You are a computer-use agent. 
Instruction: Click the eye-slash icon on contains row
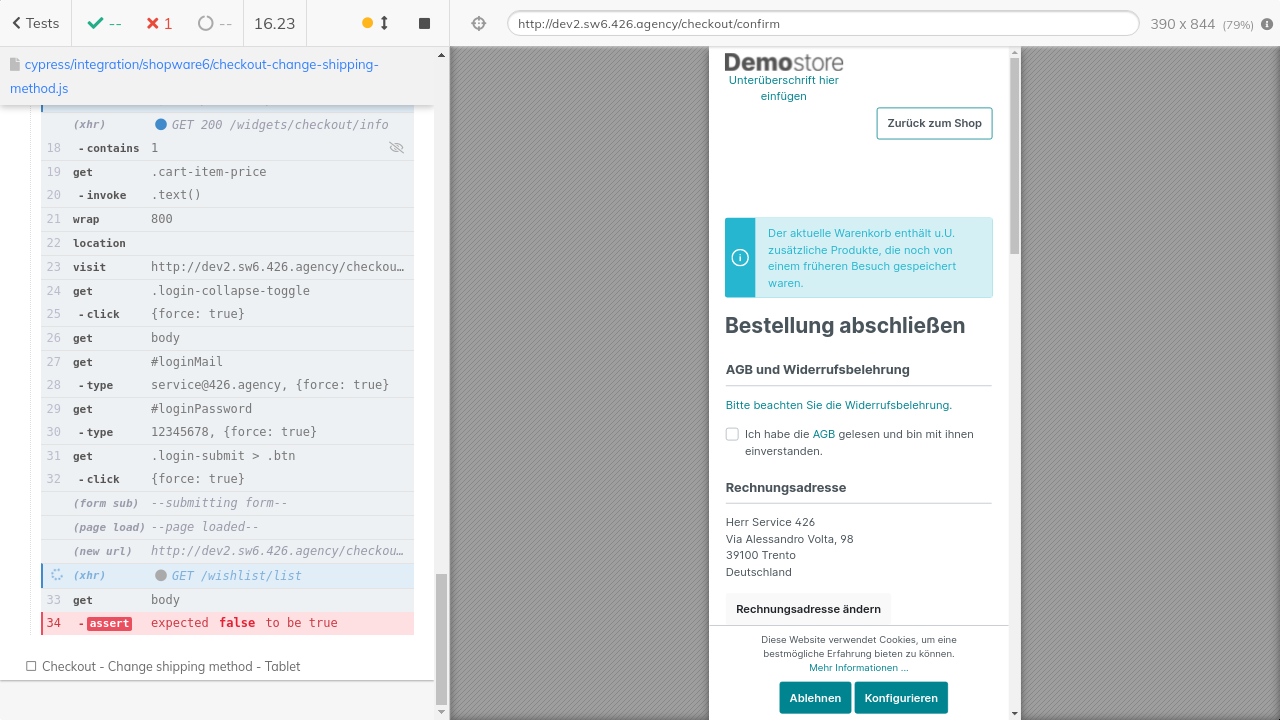396,148
